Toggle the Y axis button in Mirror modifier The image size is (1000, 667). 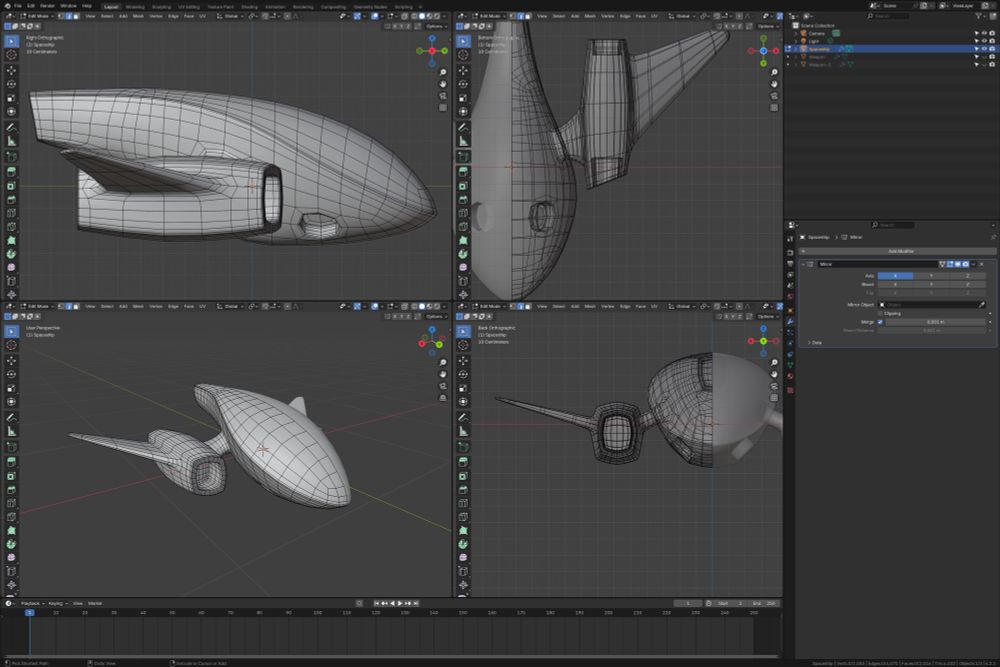[931, 275]
